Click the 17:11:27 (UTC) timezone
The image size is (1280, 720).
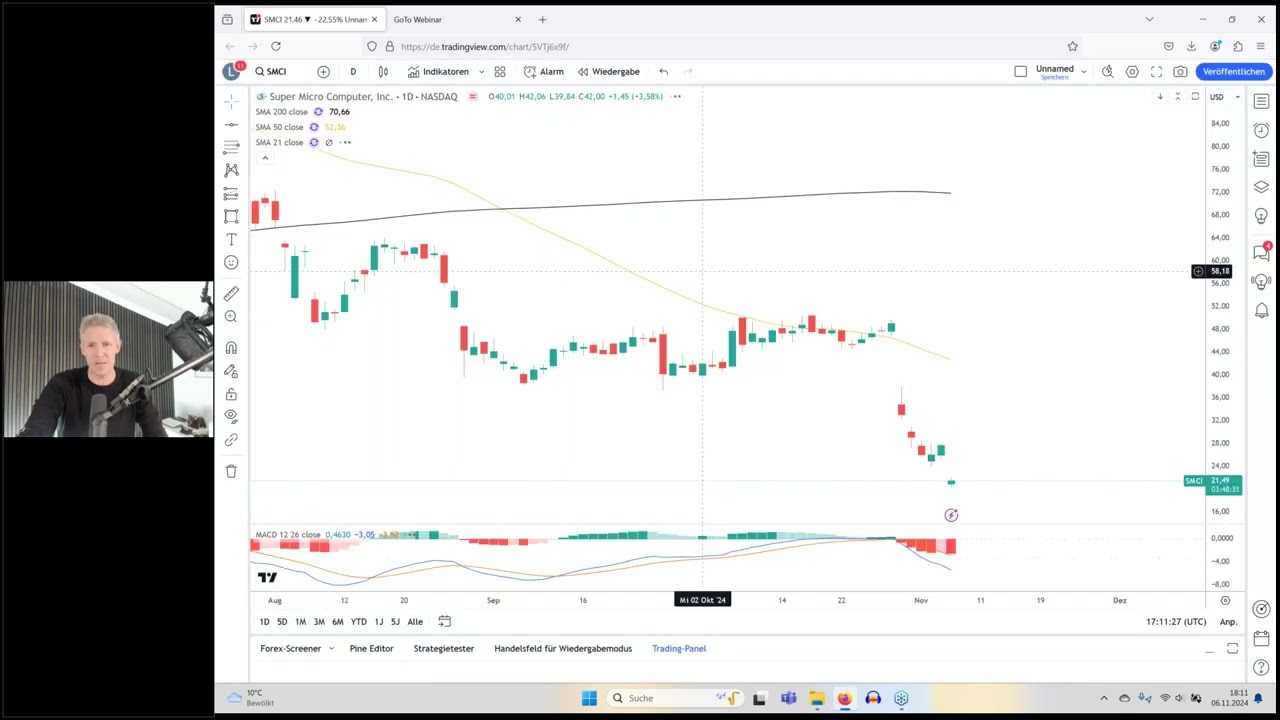[x=1176, y=622]
